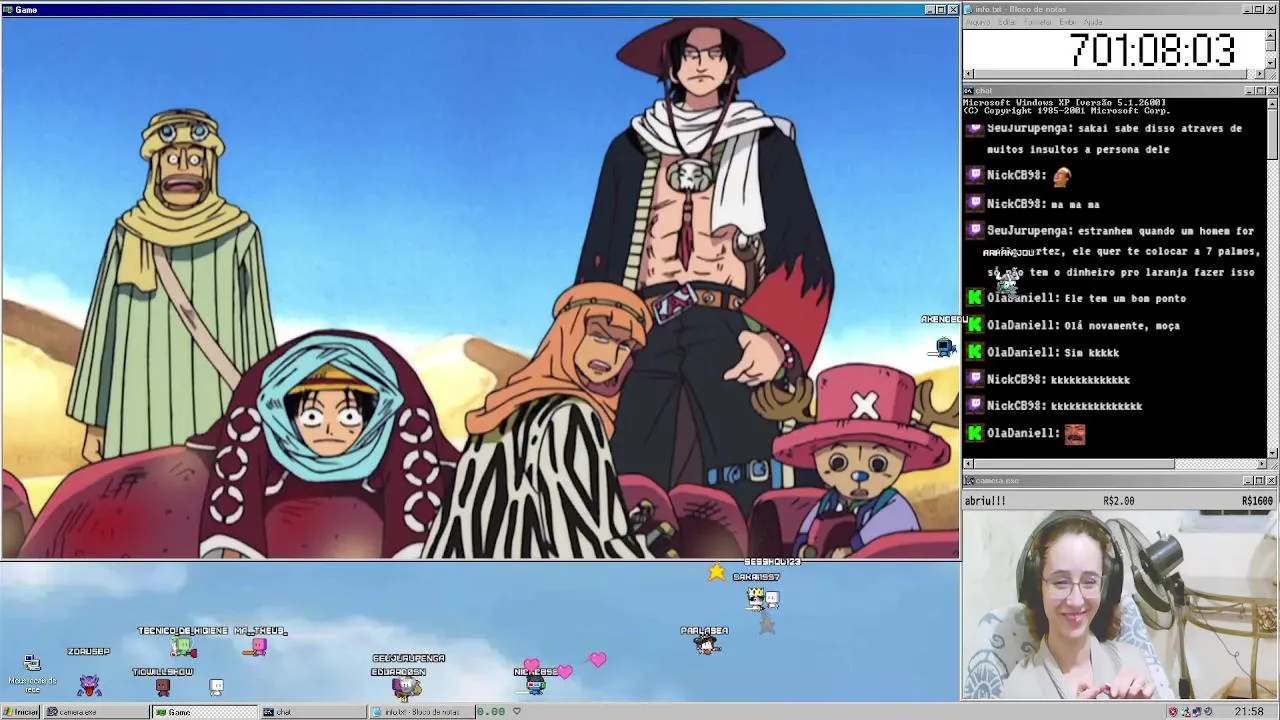This screenshot has height=720, width=1280.
Task: Open the Formatar menu in Bloco de notas
Action: [x=1038, y=22]
